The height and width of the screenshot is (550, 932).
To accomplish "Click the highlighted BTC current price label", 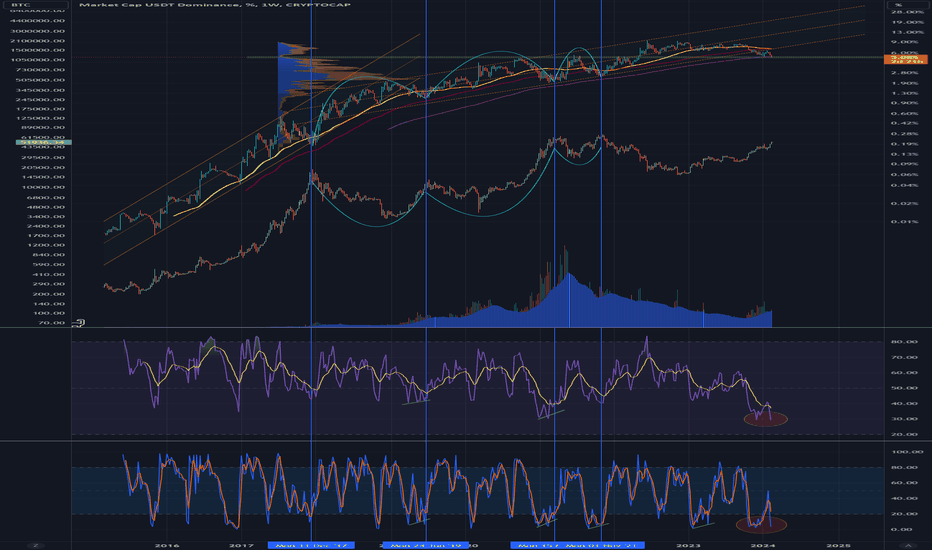I will 43,142.
